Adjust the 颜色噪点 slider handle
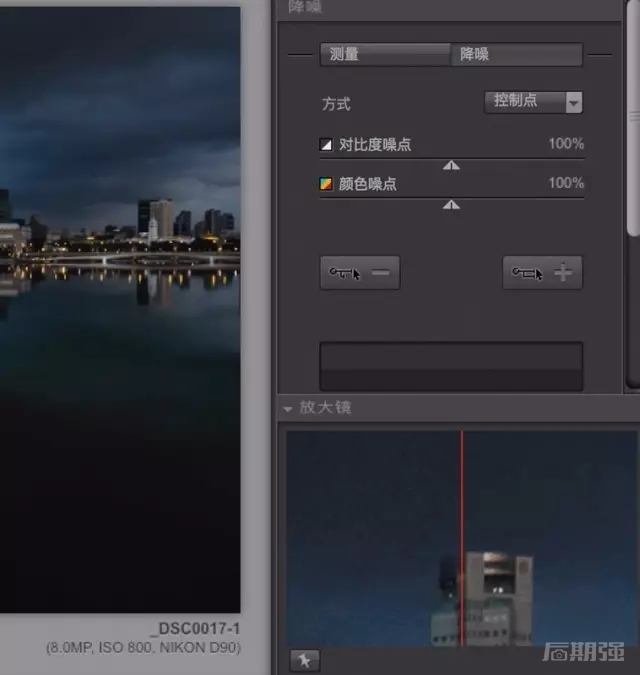Viewport: 640px width, 675px height. pos(451,204)
